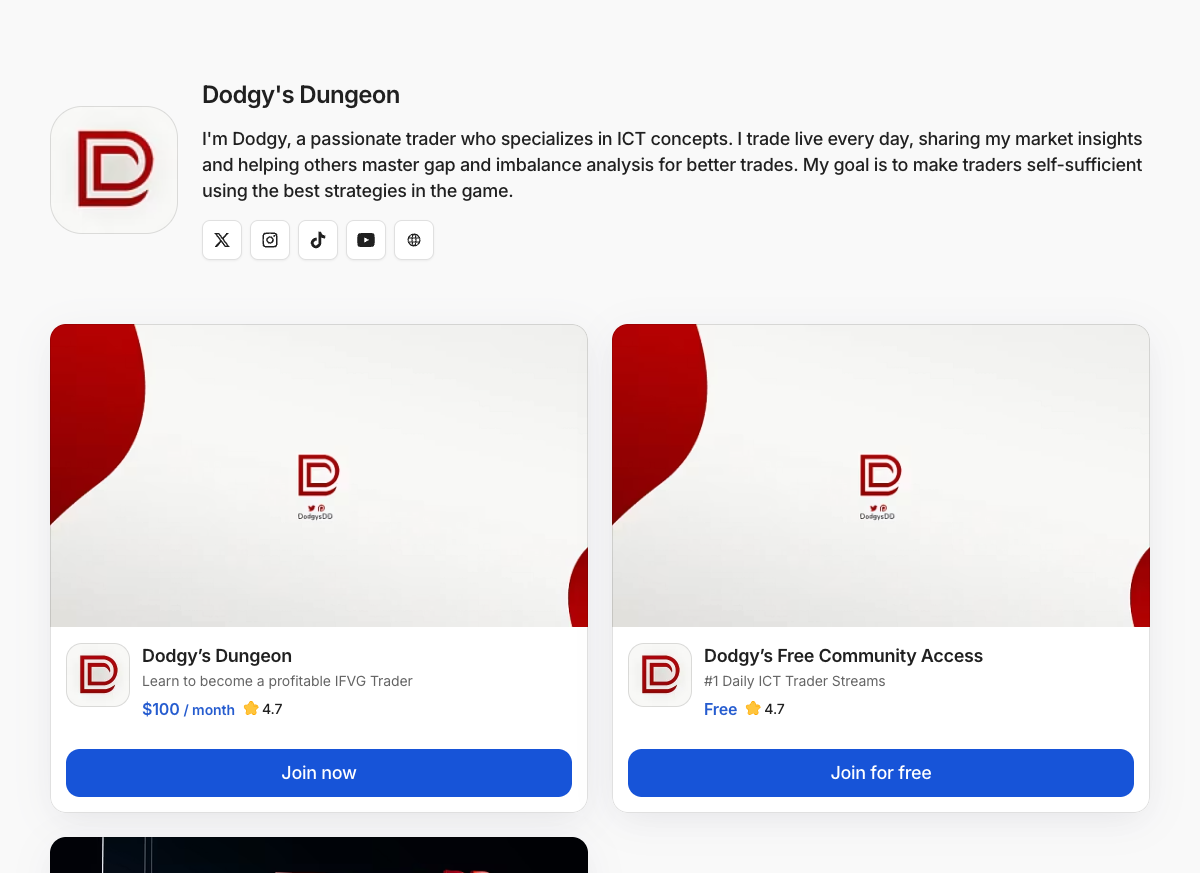Click the "#1 Daily ICT Trader Streams" subtitle
This screenshot has height=873, width=1200.
tap(794, 681)
